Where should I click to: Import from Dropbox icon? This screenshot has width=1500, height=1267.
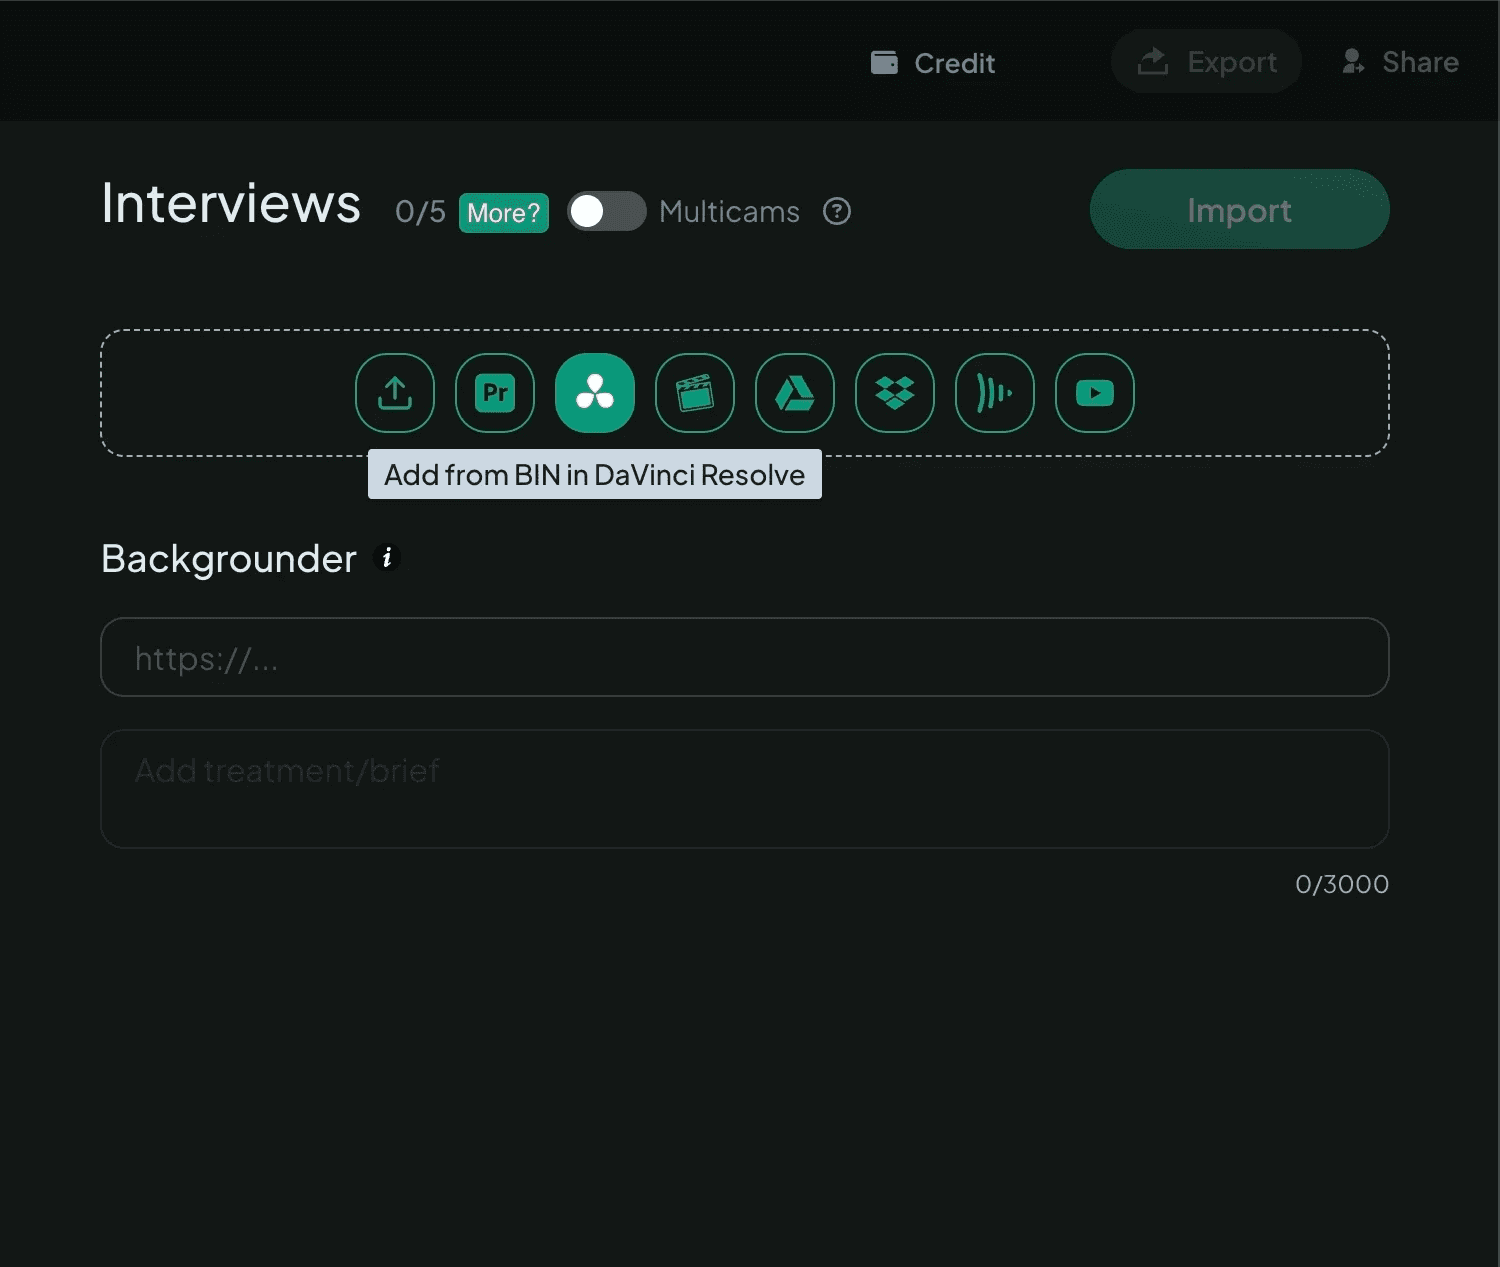click(895, 393)
